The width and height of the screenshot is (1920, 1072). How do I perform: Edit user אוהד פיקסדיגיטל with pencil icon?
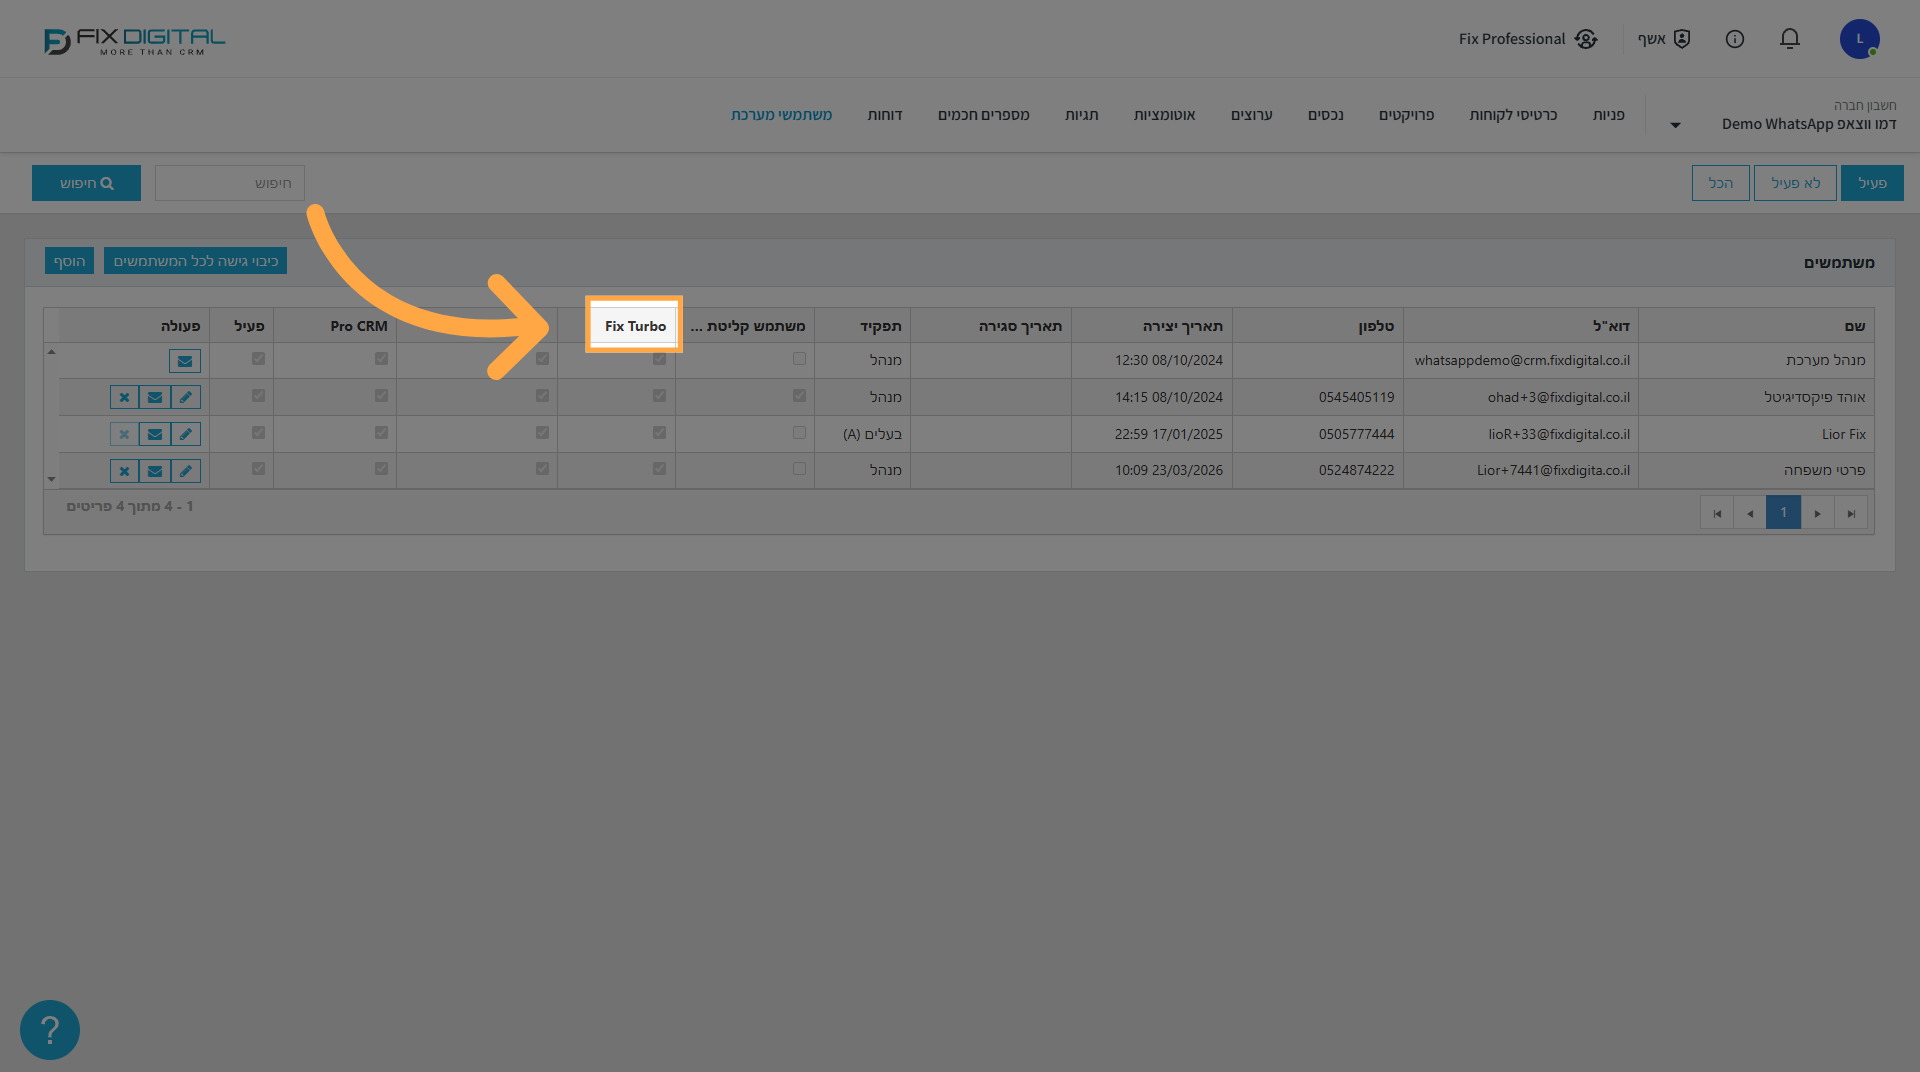(x=186, y=397)
